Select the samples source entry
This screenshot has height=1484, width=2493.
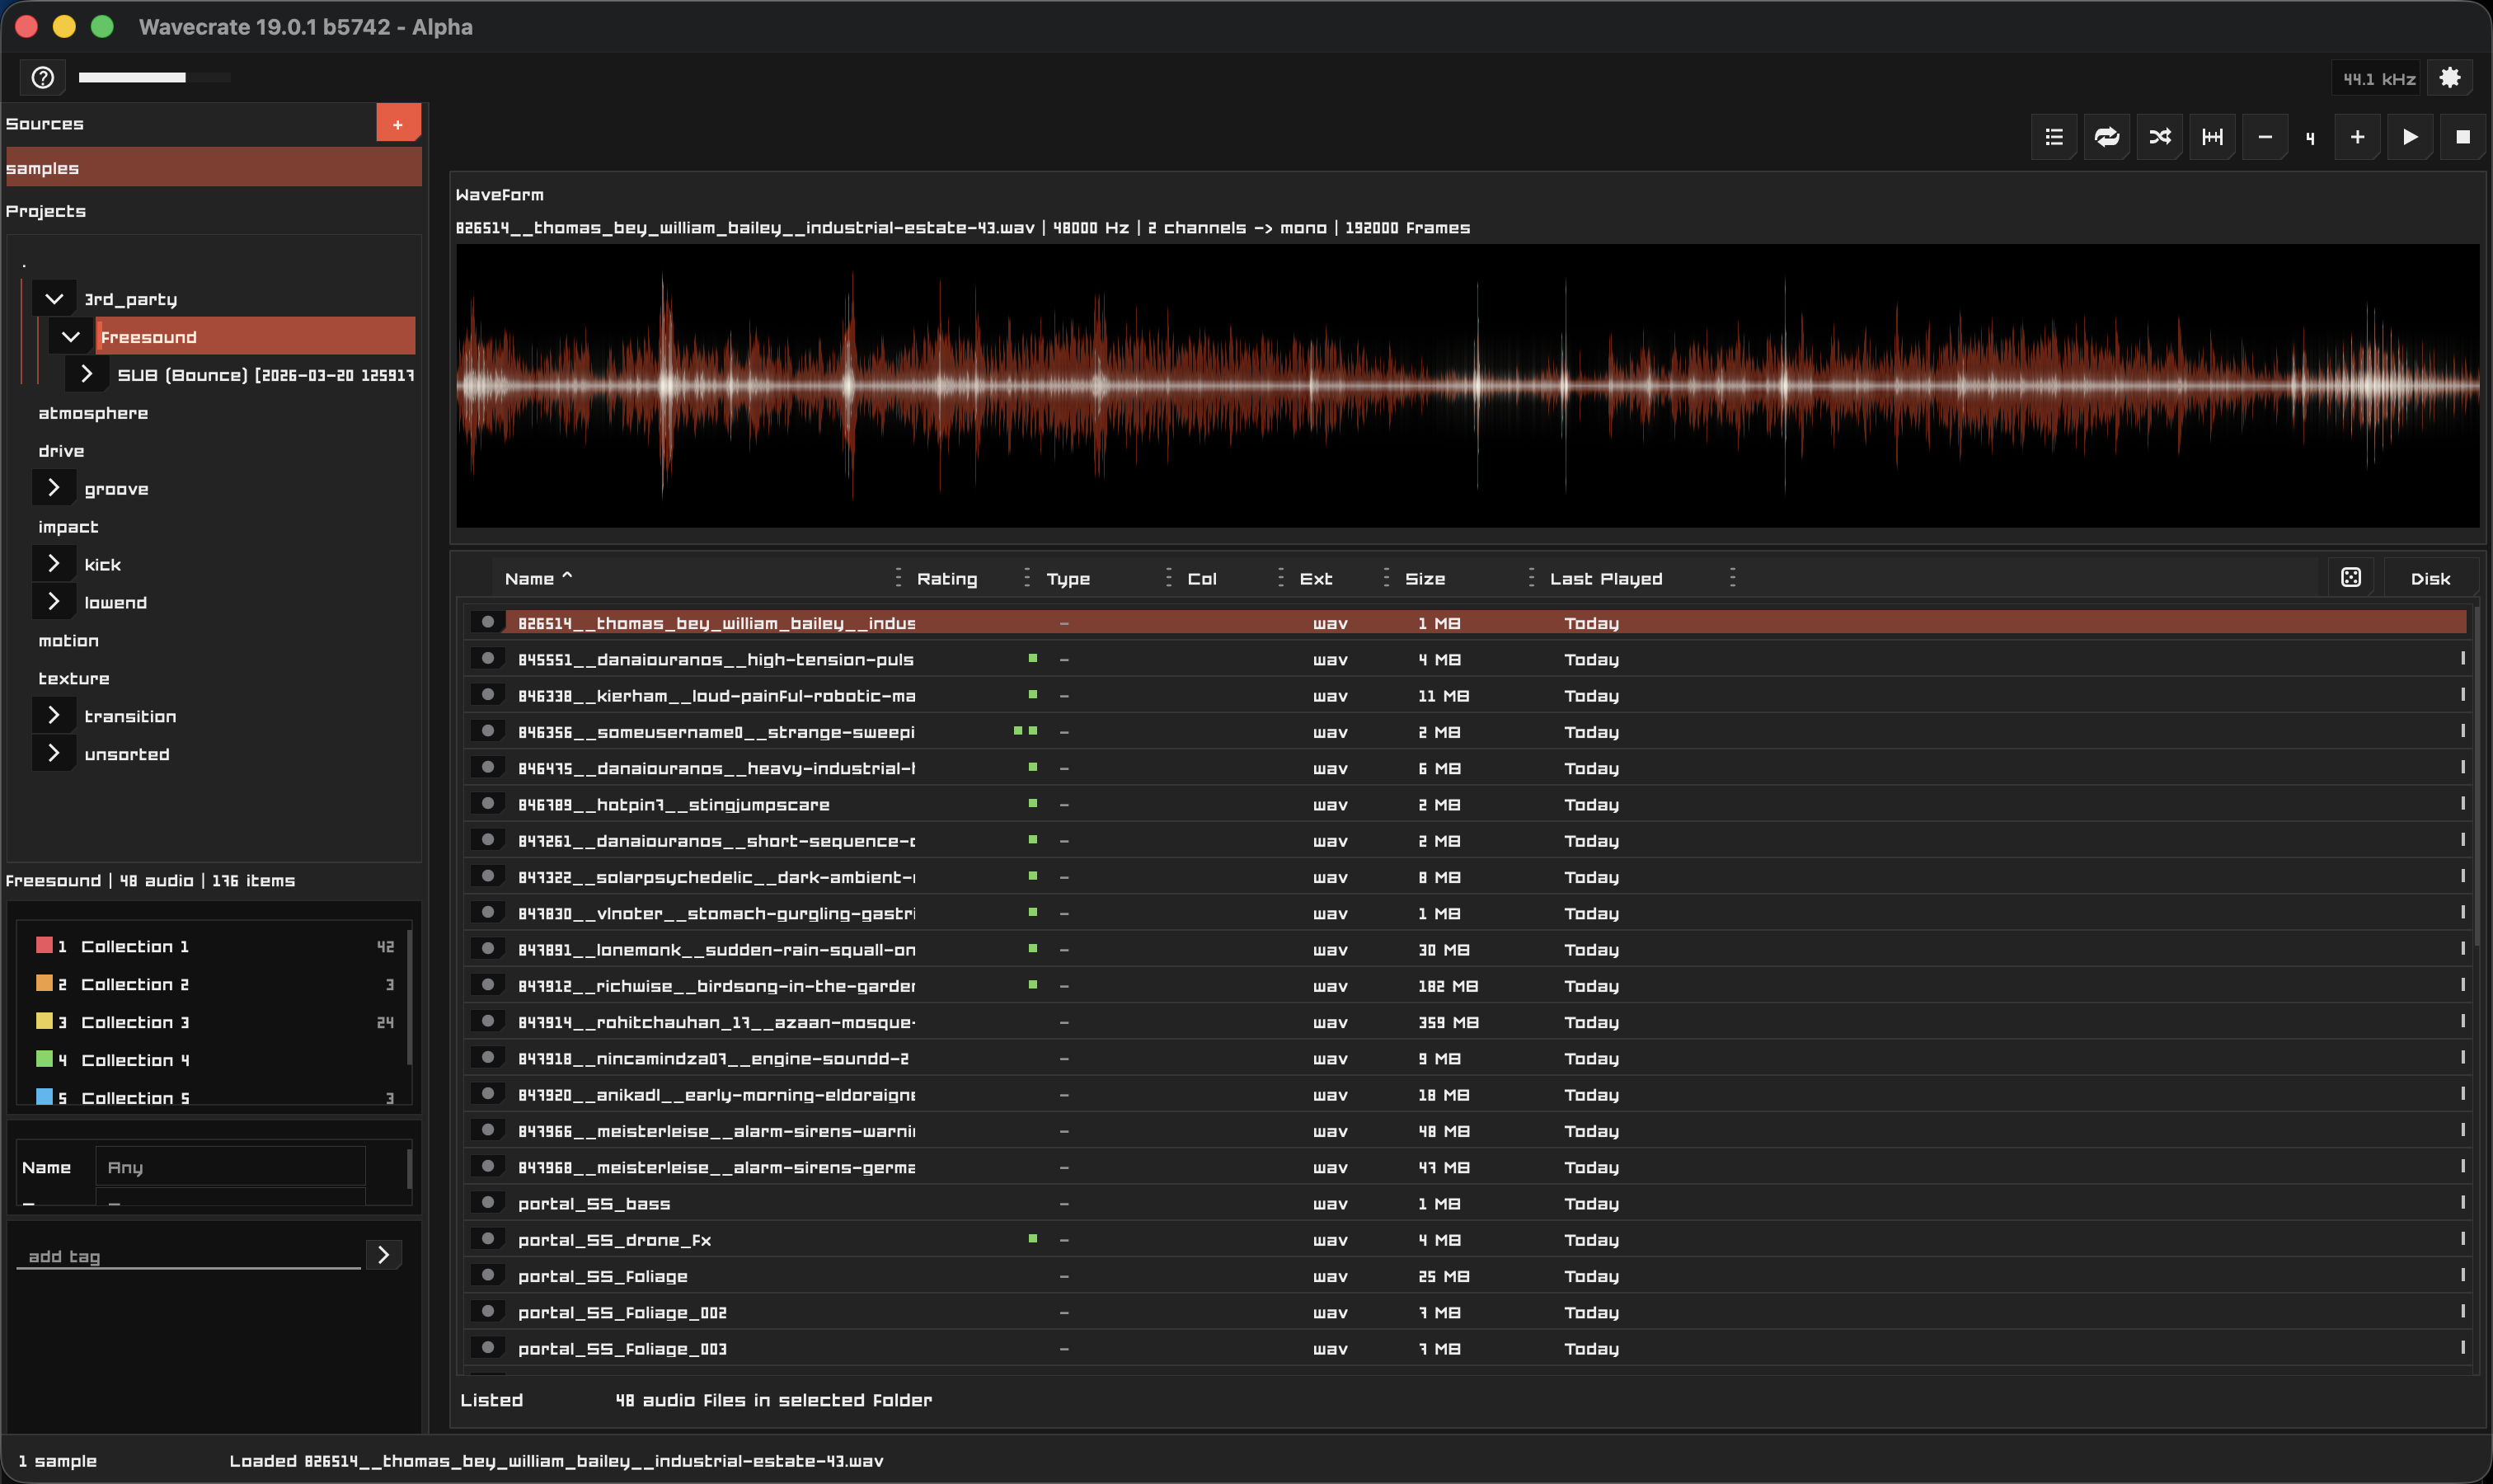[x=213, y=168]
